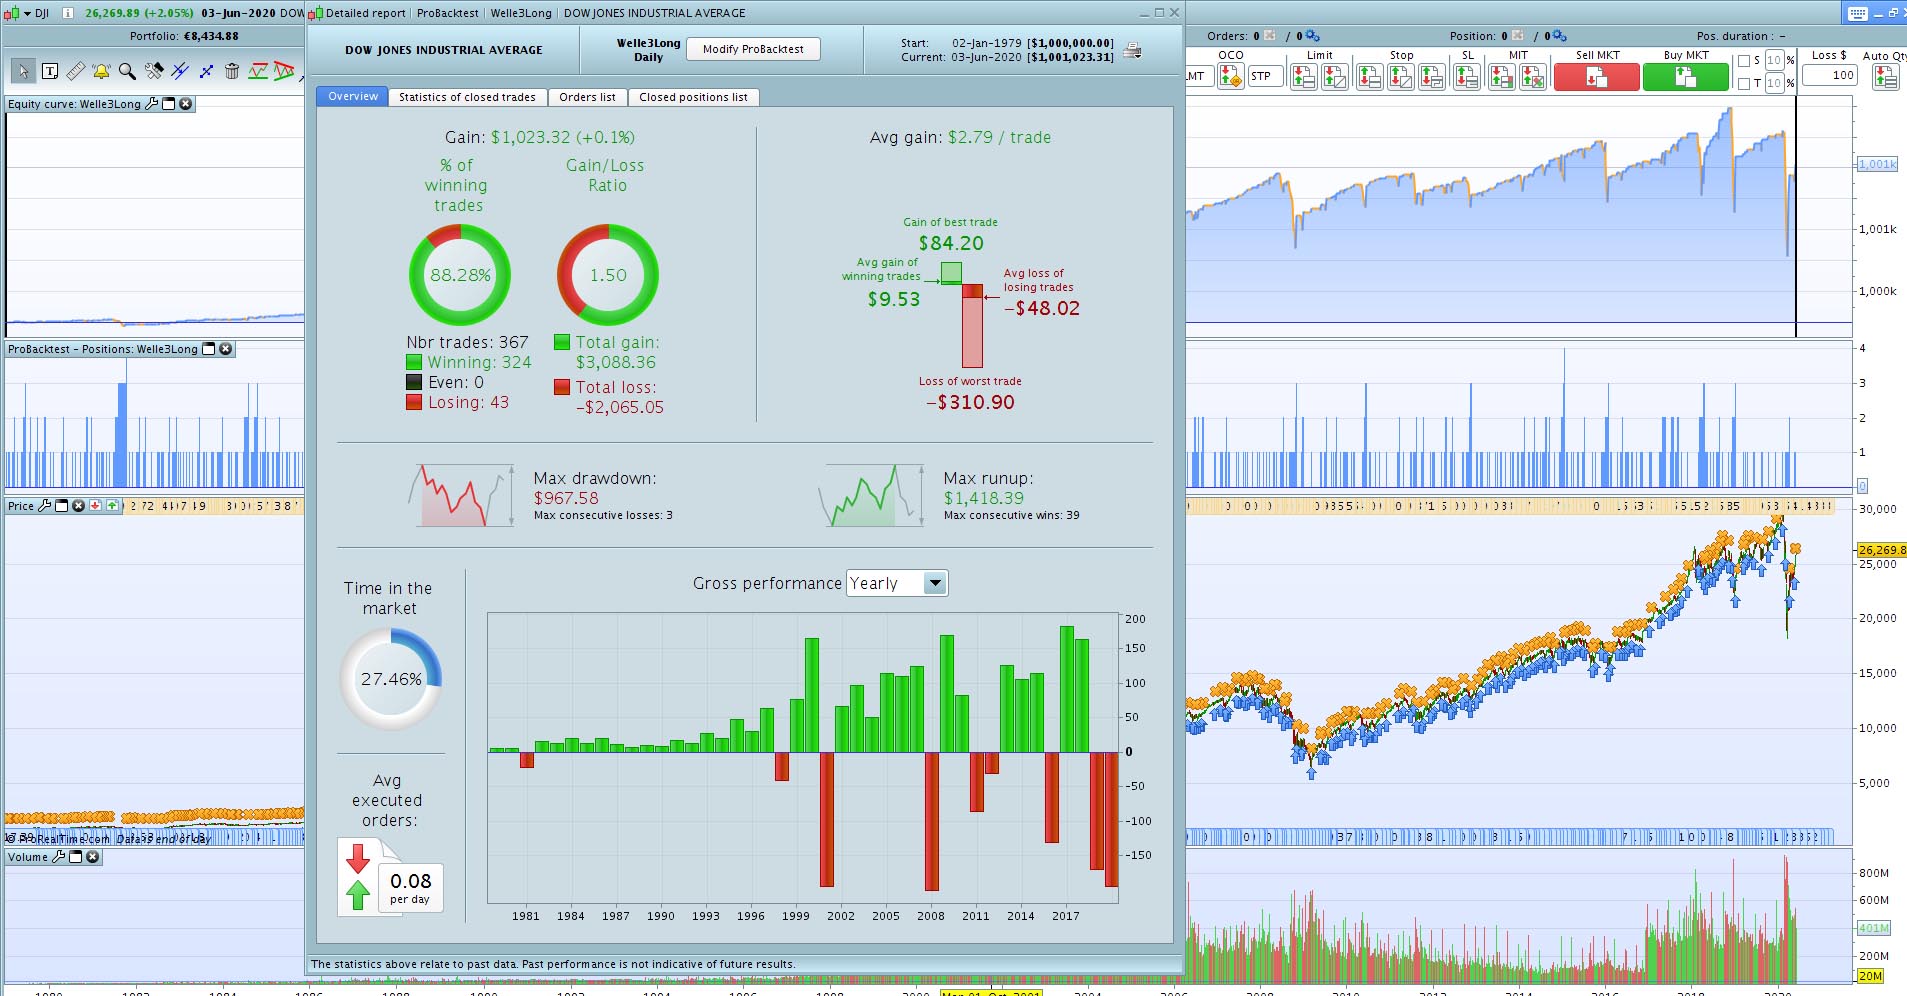Open the alert bell tool
Image resolution: width=1907 pixels, height=996 pixels.
point(101,71)
